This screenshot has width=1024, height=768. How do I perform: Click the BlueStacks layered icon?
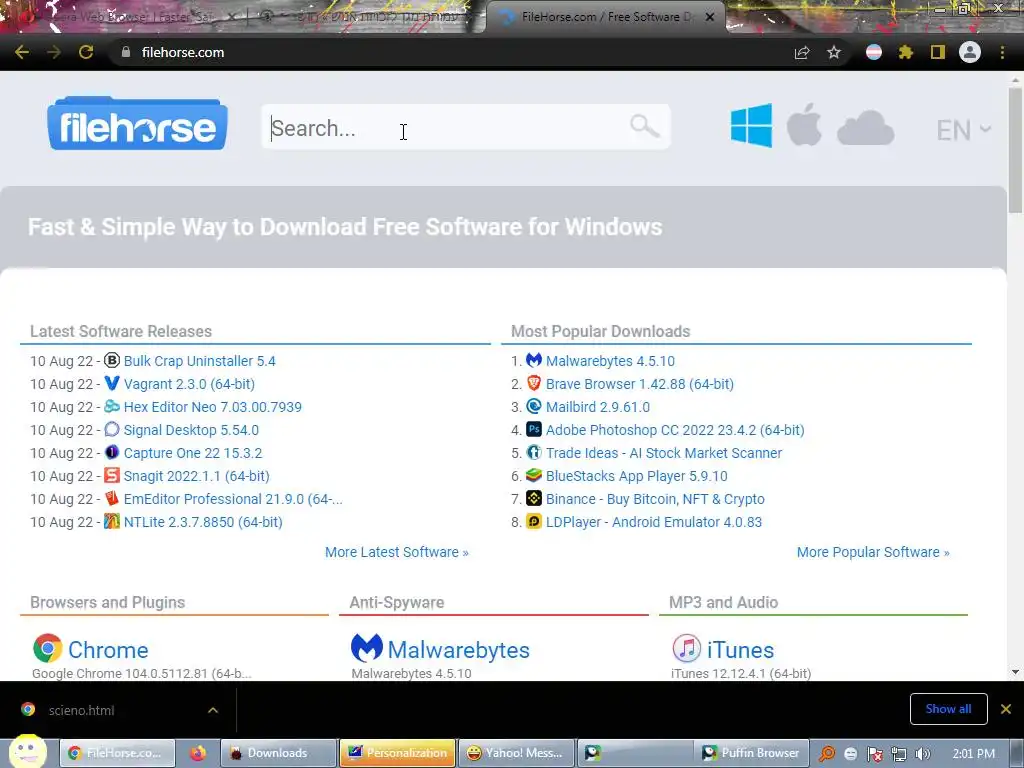coord(534,475)
